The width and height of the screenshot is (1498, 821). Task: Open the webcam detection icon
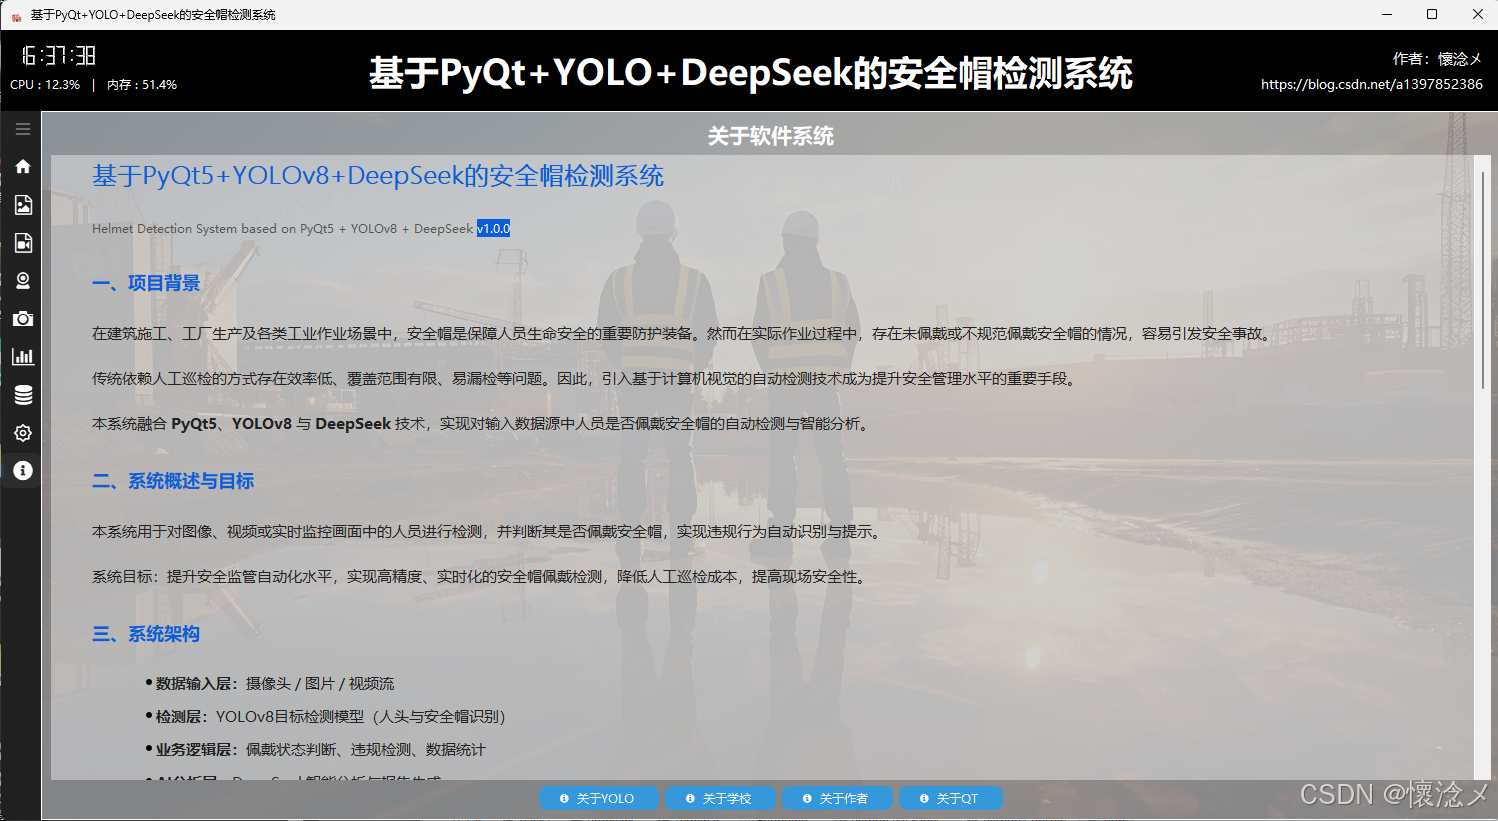pos(22,281)
